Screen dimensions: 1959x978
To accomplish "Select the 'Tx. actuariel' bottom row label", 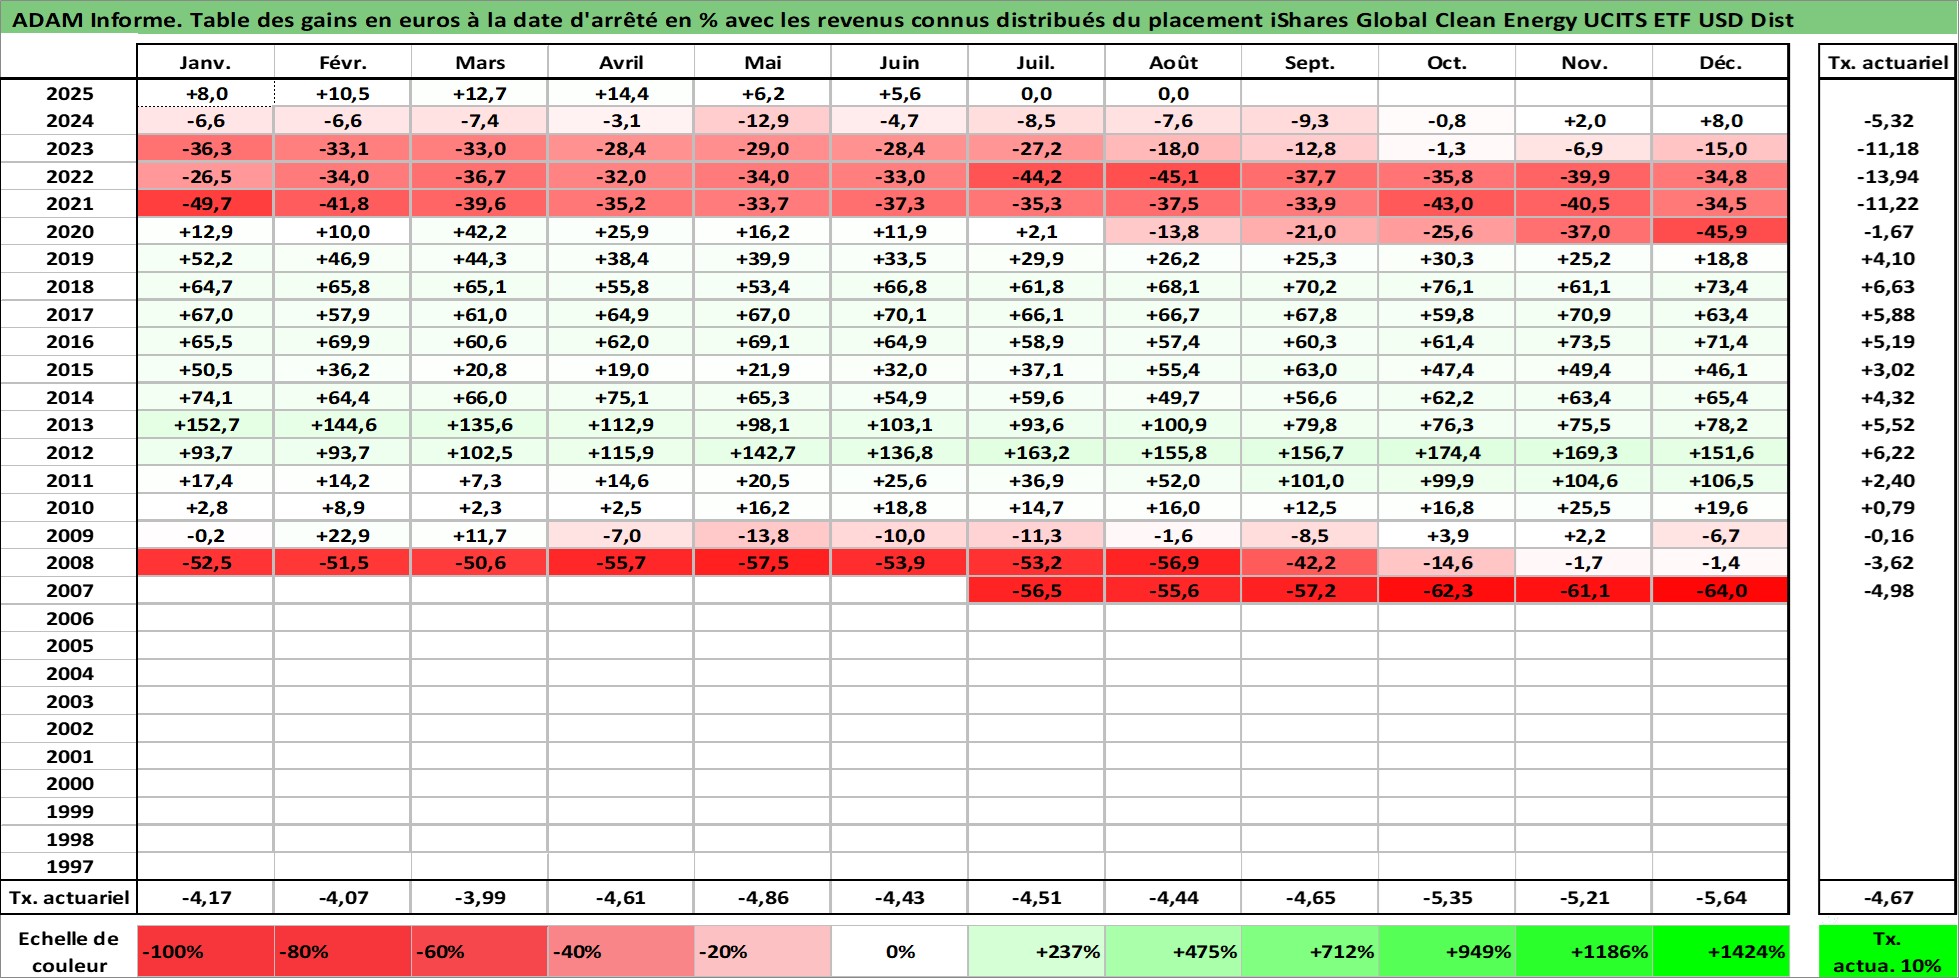I will click(x=69, y=897).
